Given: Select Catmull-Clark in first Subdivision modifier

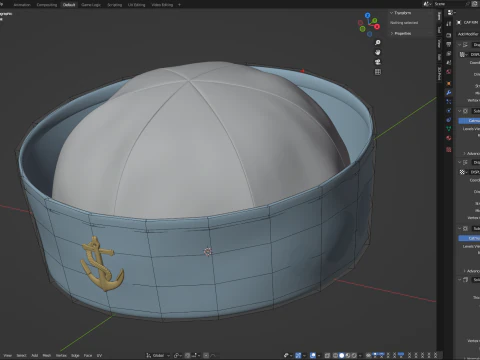Looking at the screenshot, I should coord(469,120).
